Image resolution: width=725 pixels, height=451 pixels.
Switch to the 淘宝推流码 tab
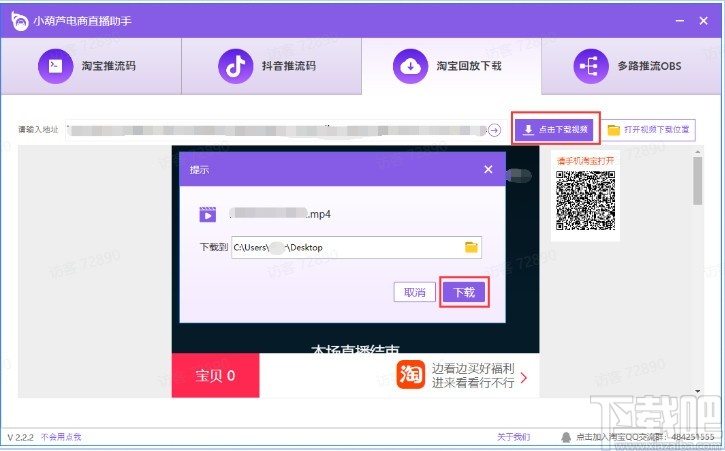pyautogui.click(x=91, y=66)
